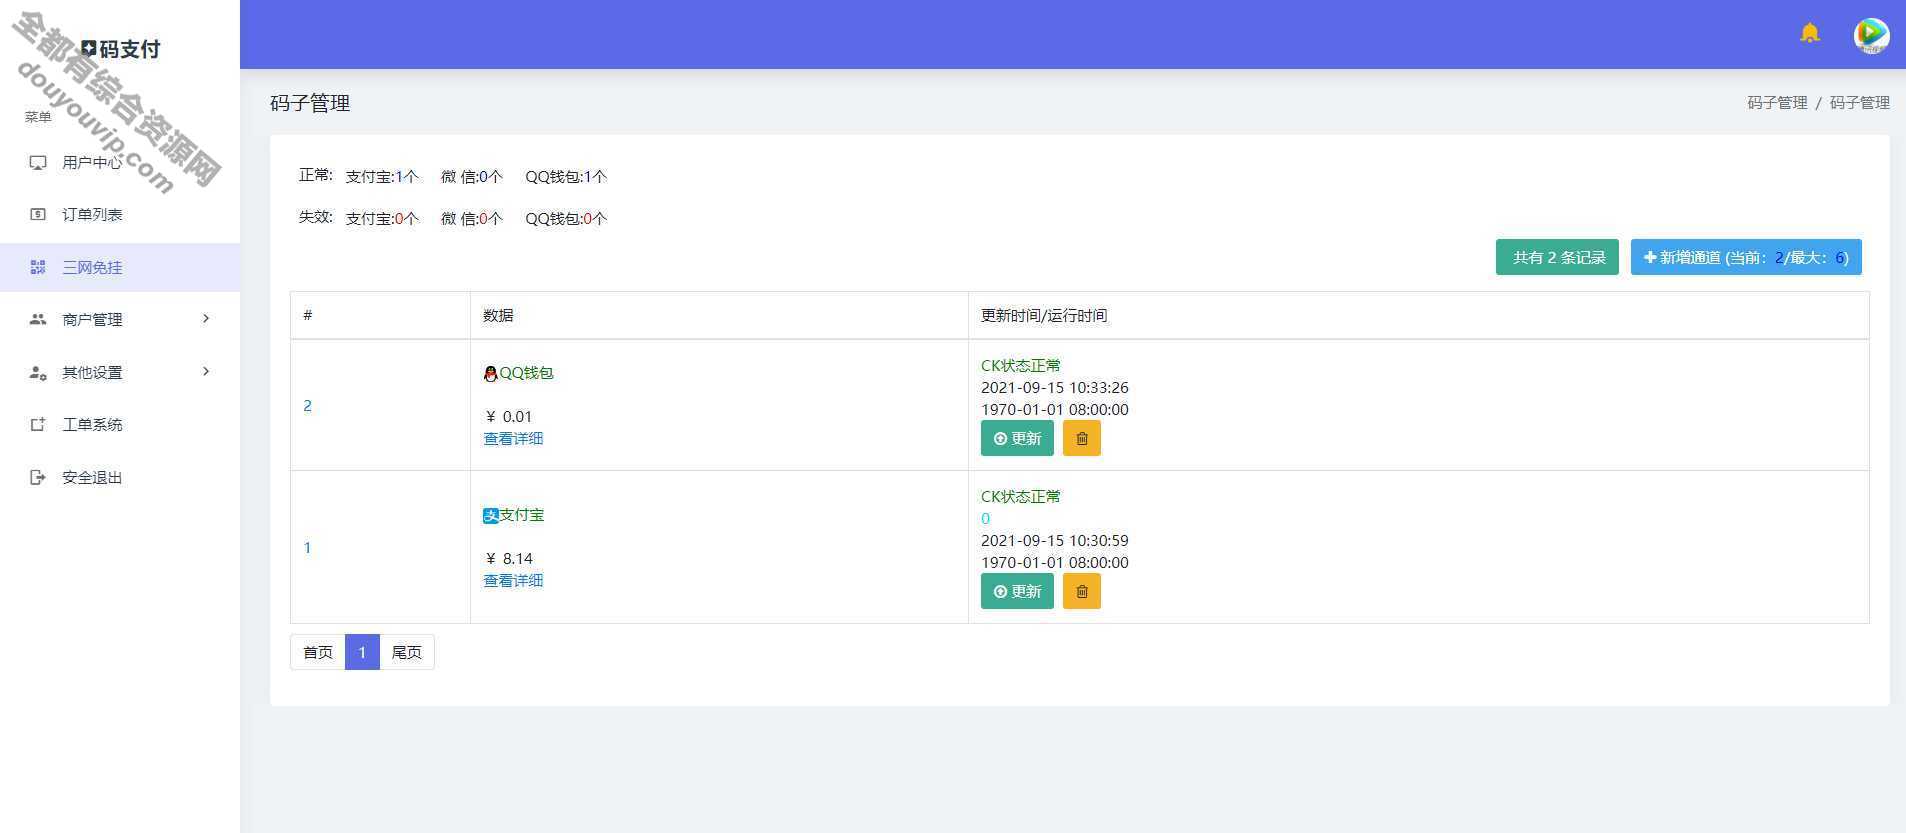Click the 商户管理 people icon
The height and width of the screenshot is (833, 1906).
tap(38, 319)
